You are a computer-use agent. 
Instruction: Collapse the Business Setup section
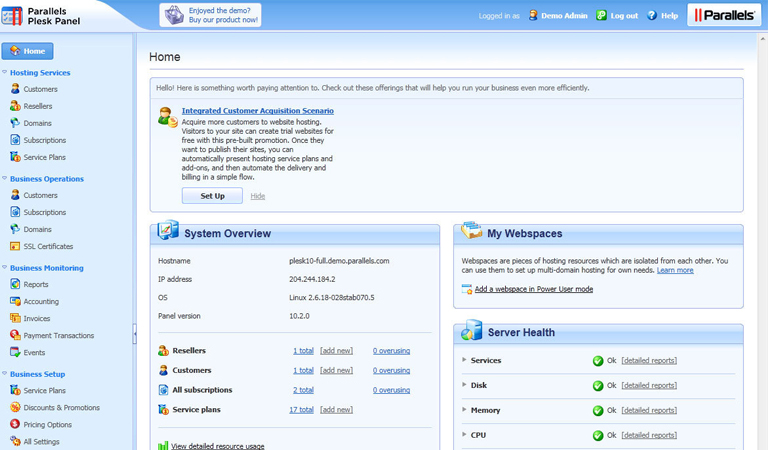4,374
